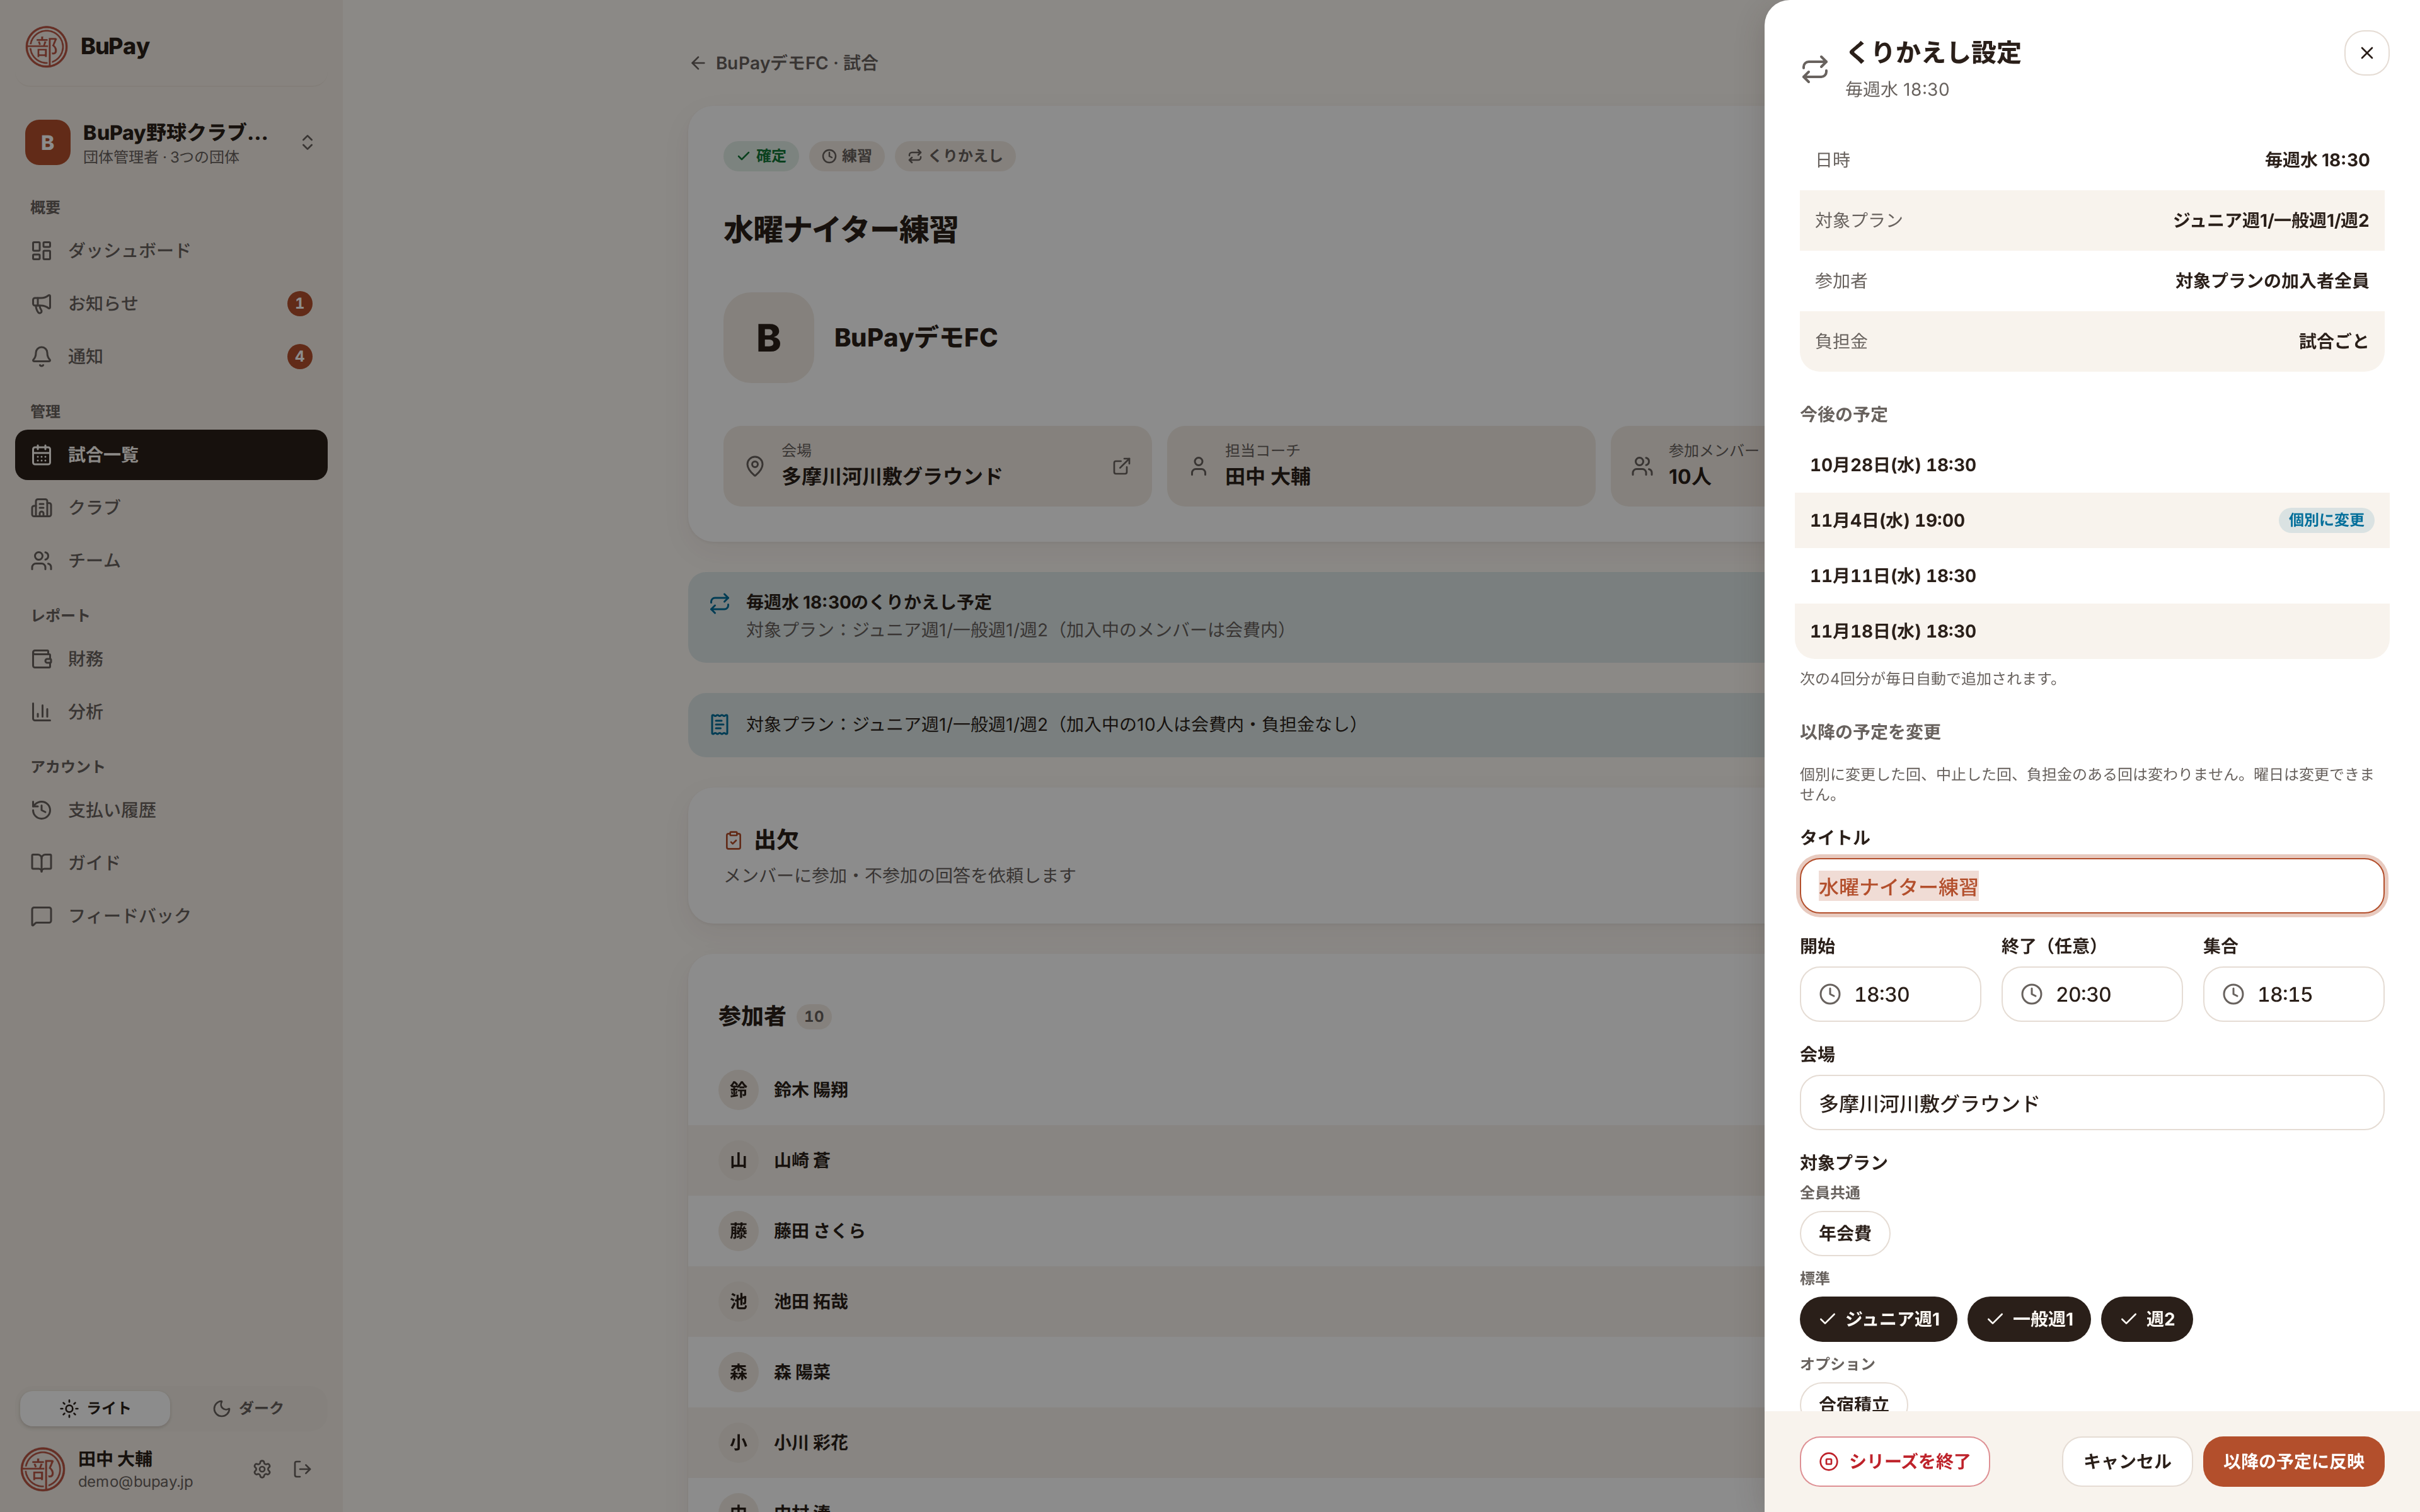Select the 11月4日(水) 19:00 schedule row

click(x=2091, y=520)
